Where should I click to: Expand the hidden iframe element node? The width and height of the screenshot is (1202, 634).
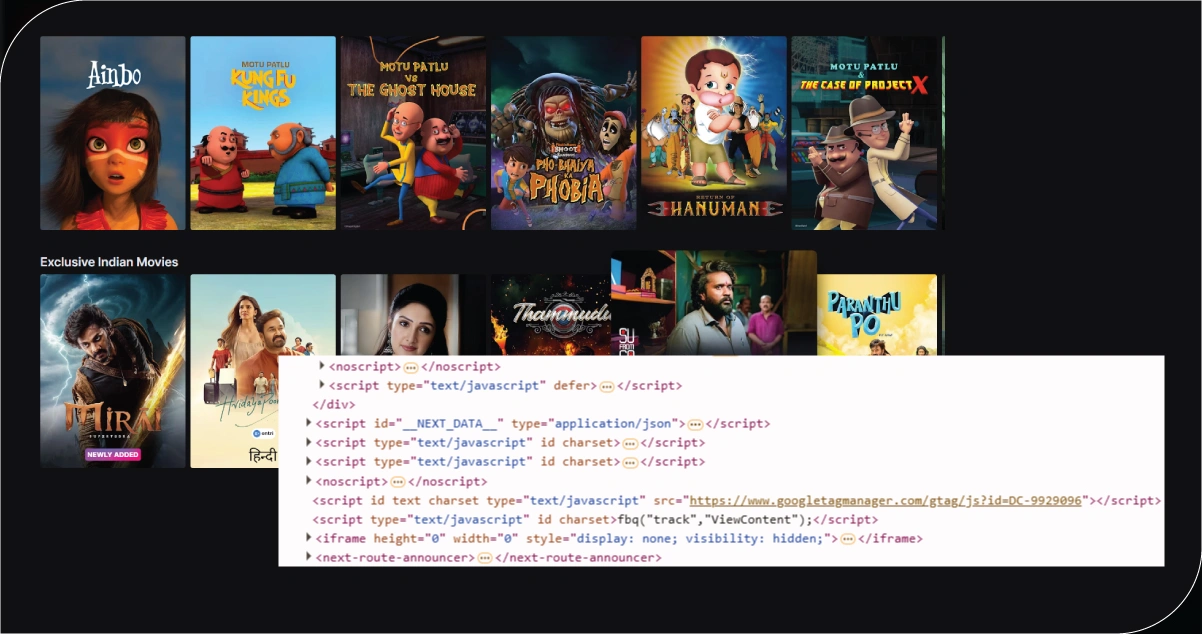click(307, 538)
